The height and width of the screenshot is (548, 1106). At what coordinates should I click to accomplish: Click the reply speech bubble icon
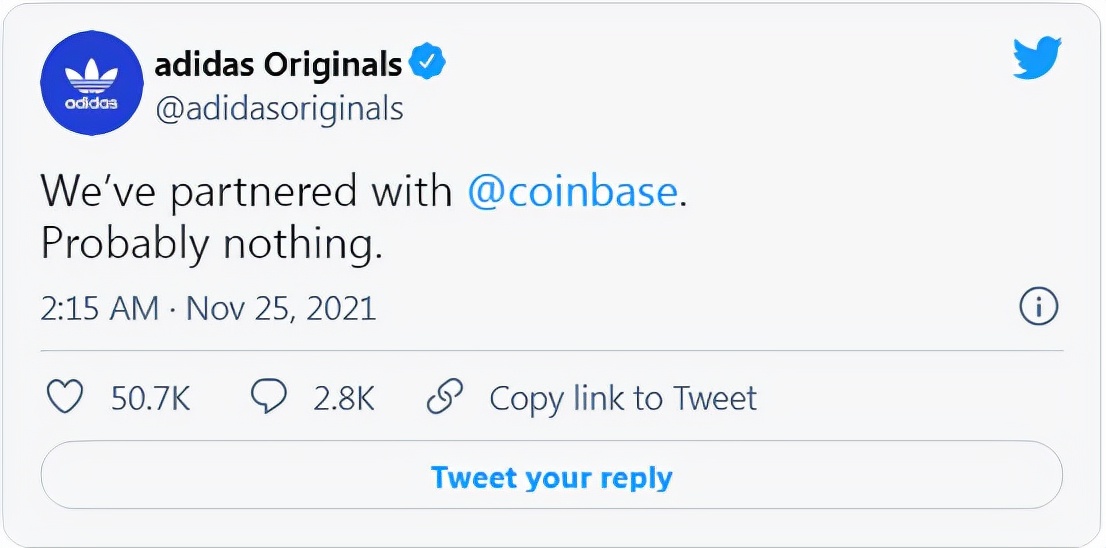268,398
